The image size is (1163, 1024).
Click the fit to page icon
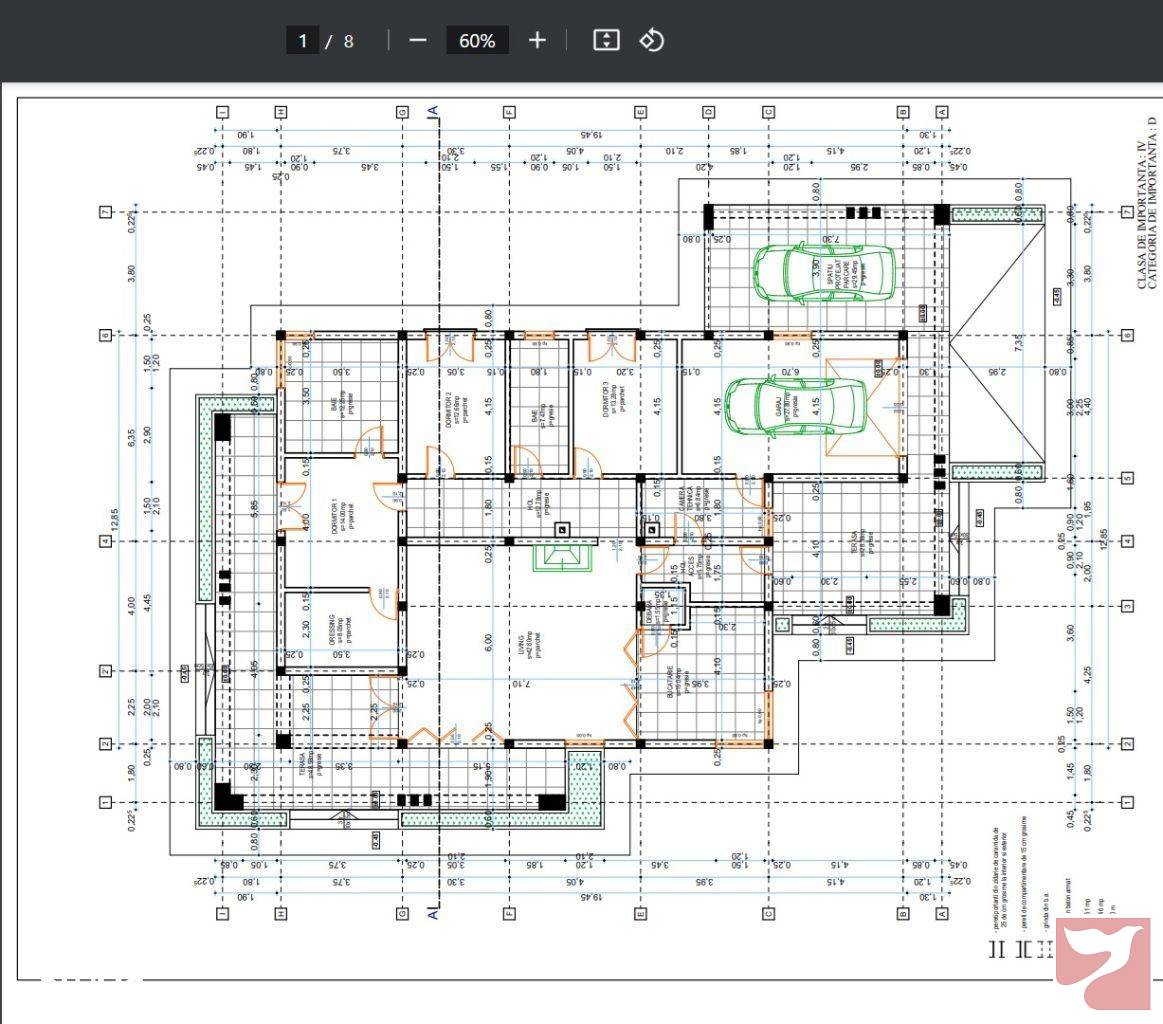point(606,40)
